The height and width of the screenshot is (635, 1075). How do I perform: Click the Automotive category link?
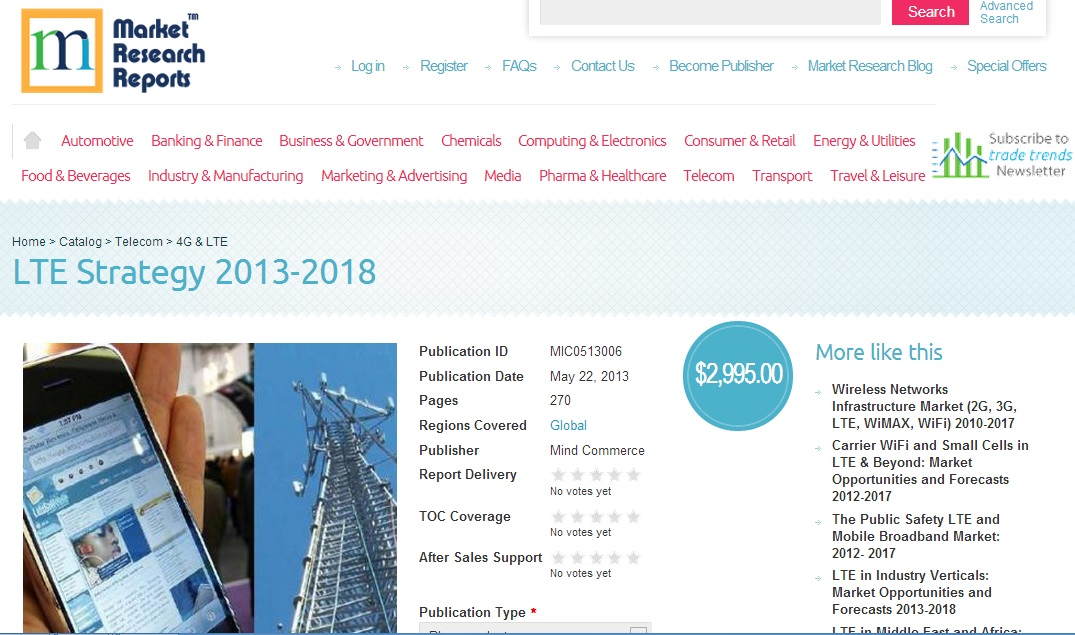point(97,141)
